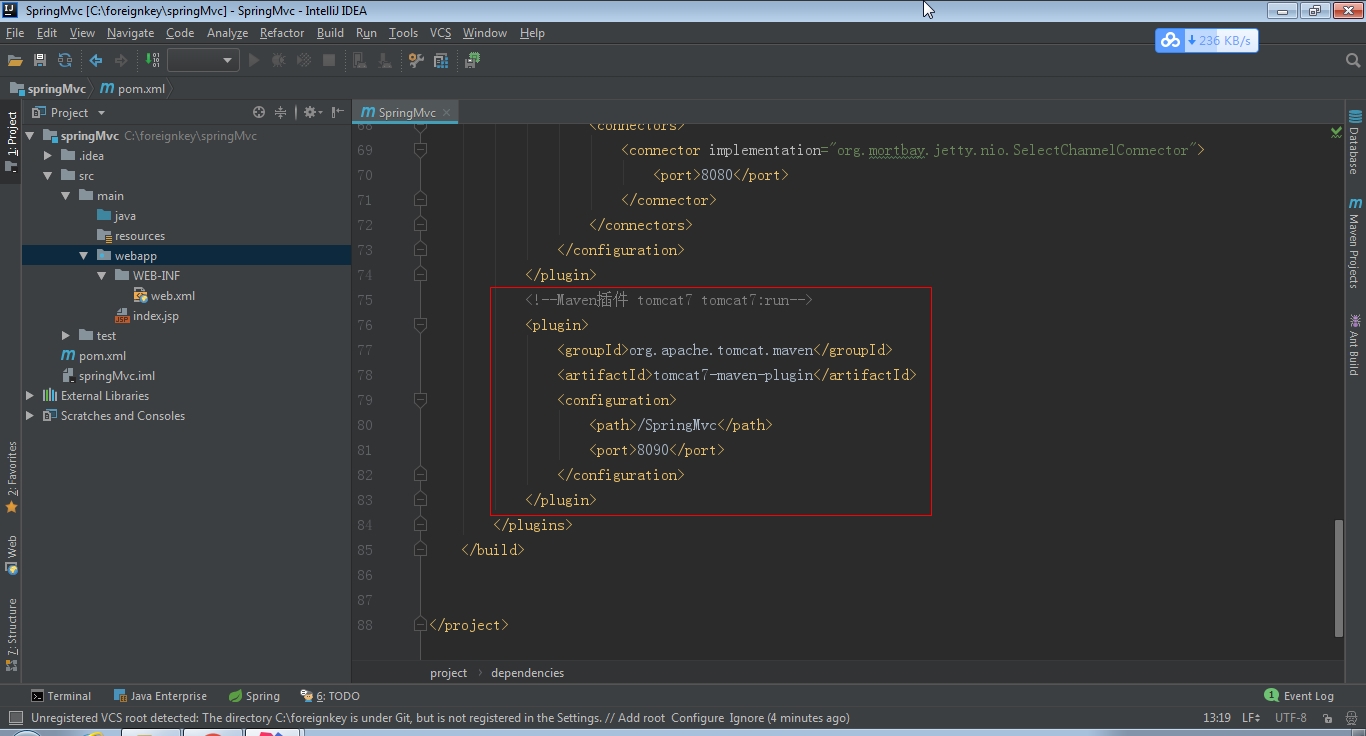The width and height of the screenshot is (1366, 736).
Task: Fold the configuration block at line 79
Action: (420, 400)
